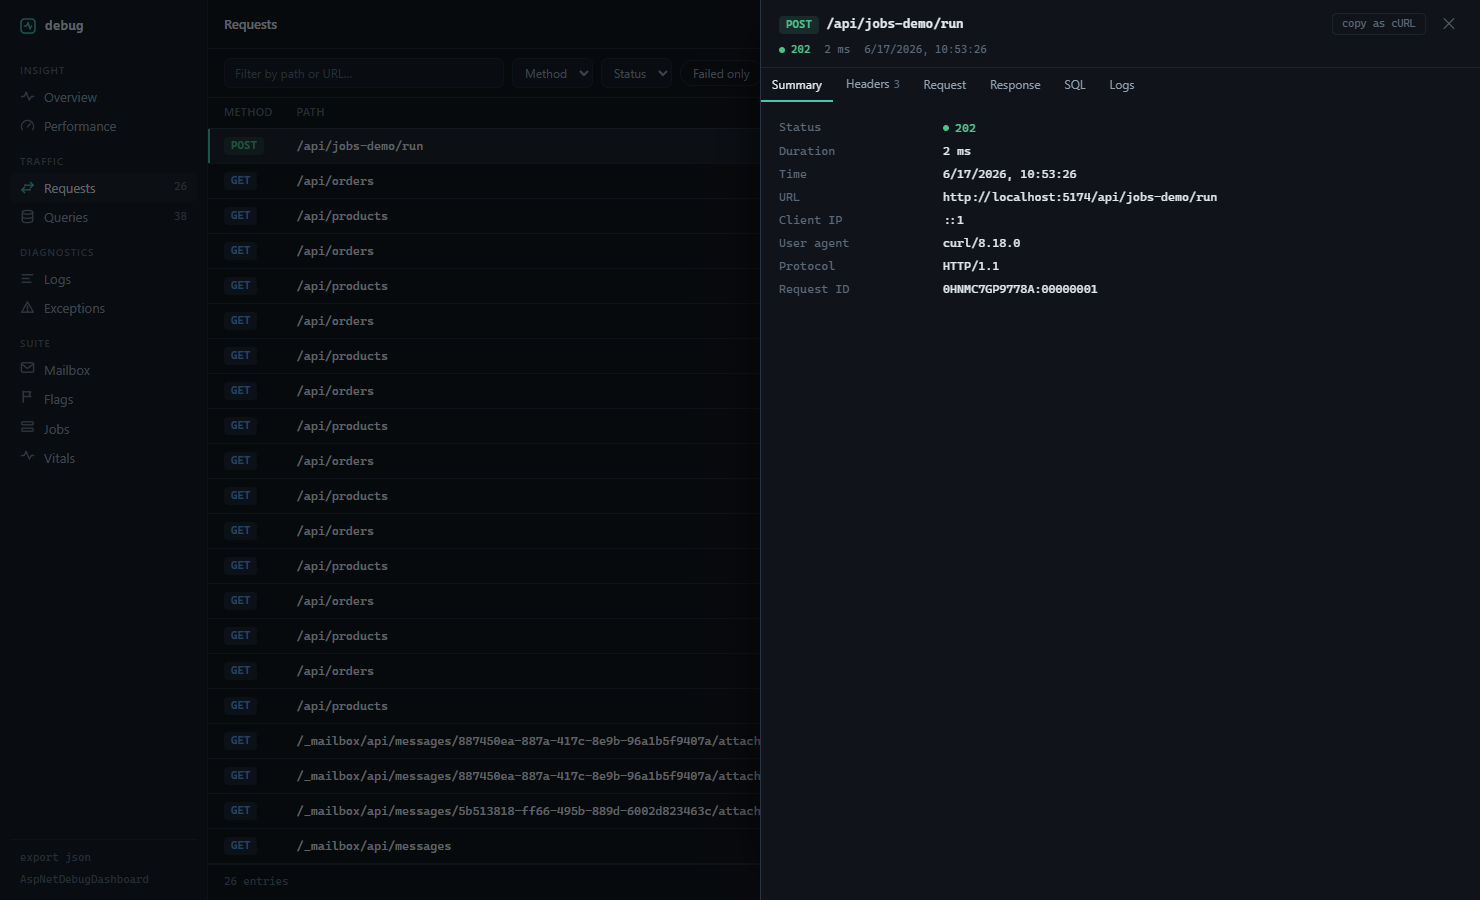Screen dimensions: 1480x900
Task: Open the Request tab
Action: 944,85
